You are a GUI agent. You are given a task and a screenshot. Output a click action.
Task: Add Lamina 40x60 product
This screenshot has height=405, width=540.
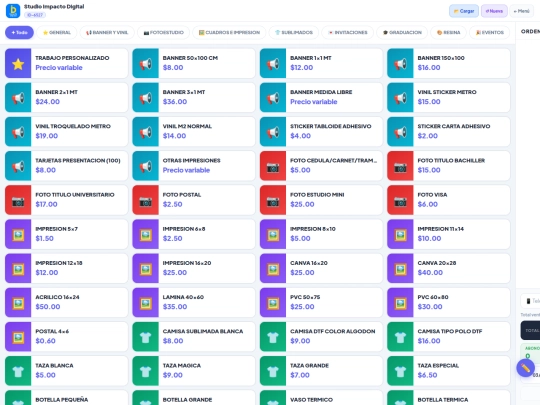pyautogui.click(x=194, y=302)
